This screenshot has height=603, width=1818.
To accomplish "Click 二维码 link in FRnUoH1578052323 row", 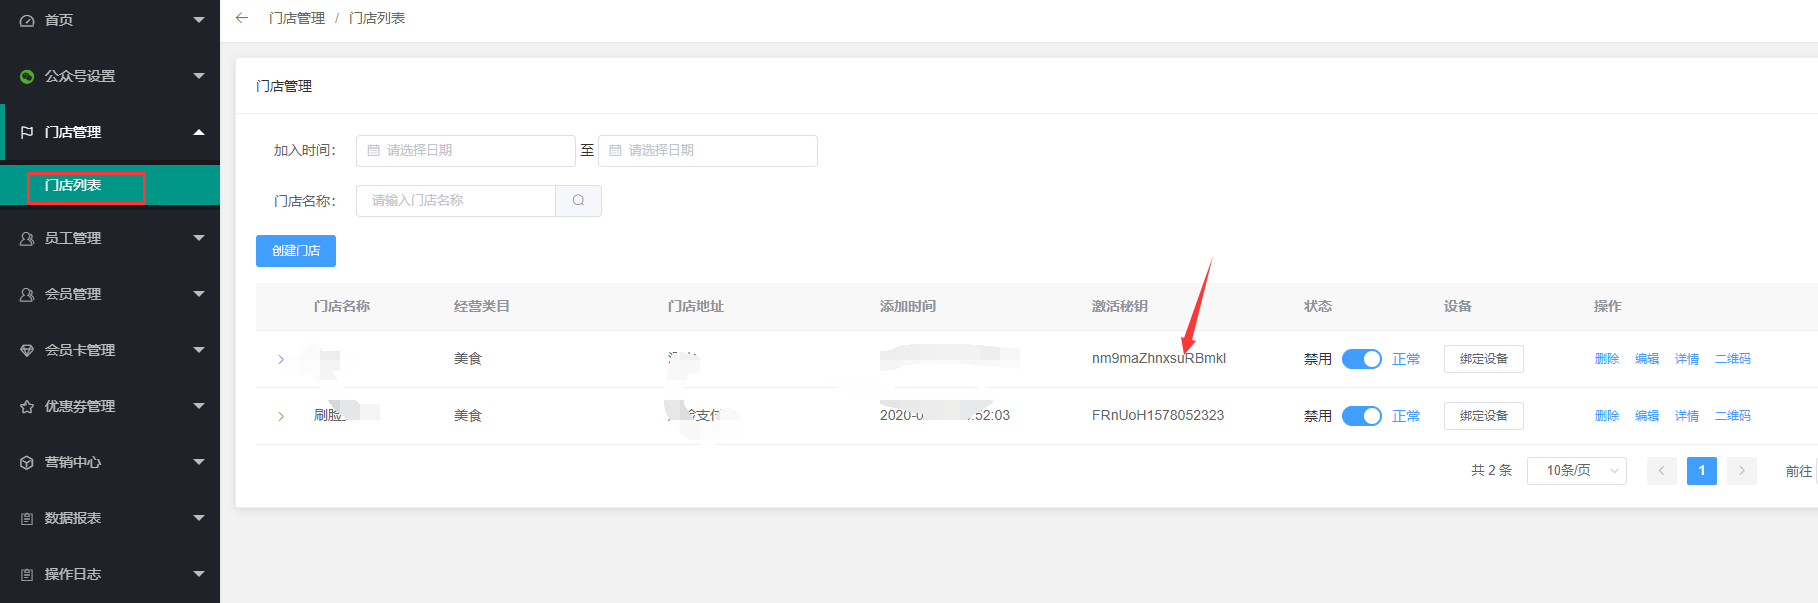I will [1733, 416].
